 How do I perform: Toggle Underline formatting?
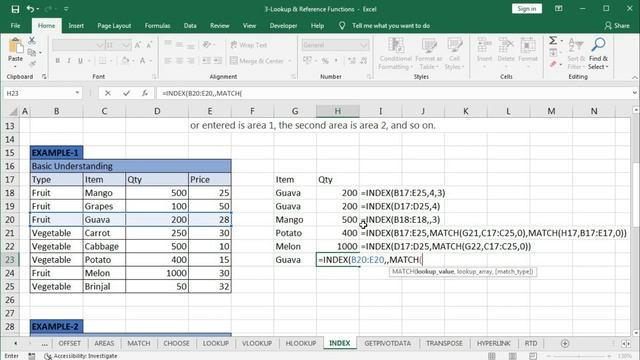tap(80, 61)
